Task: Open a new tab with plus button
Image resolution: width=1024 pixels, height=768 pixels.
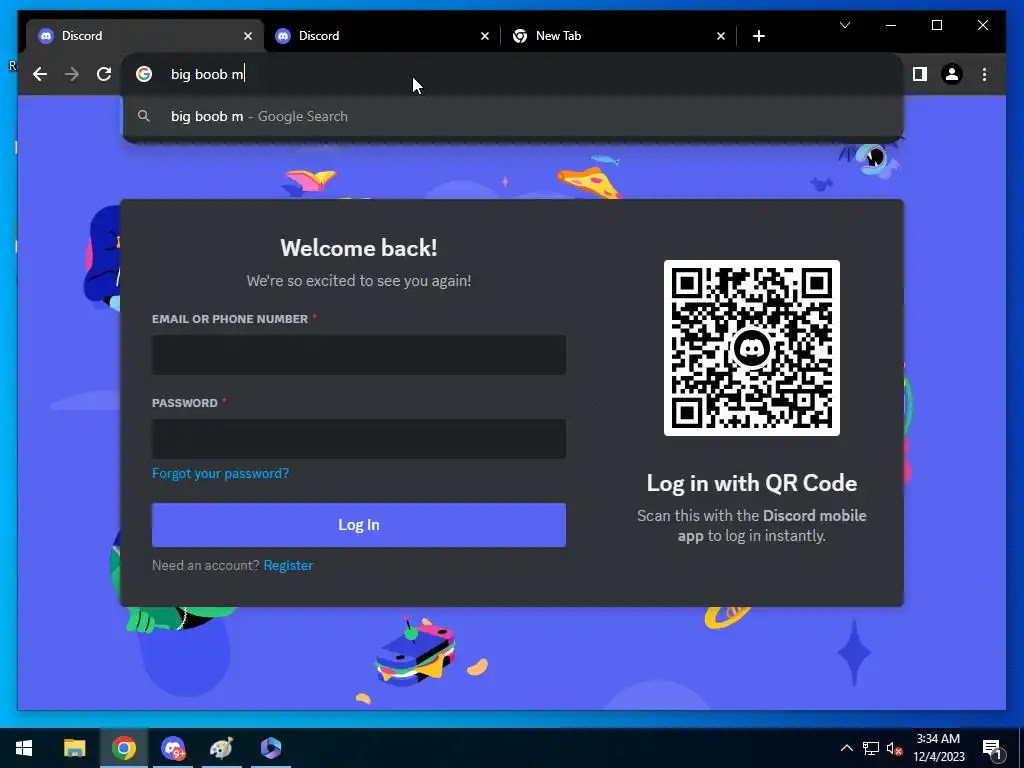Action: click(758, 36)
